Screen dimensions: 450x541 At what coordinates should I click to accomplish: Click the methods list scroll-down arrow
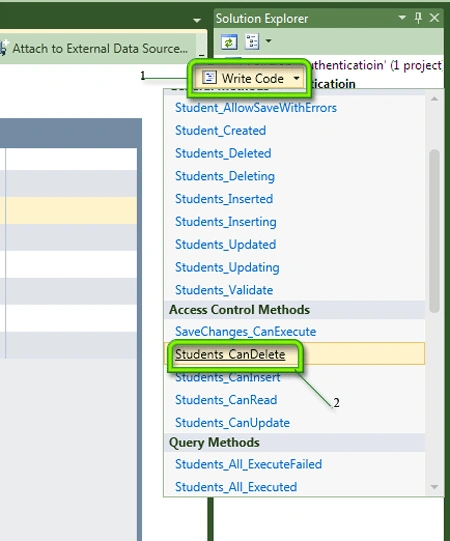(434, 487)
